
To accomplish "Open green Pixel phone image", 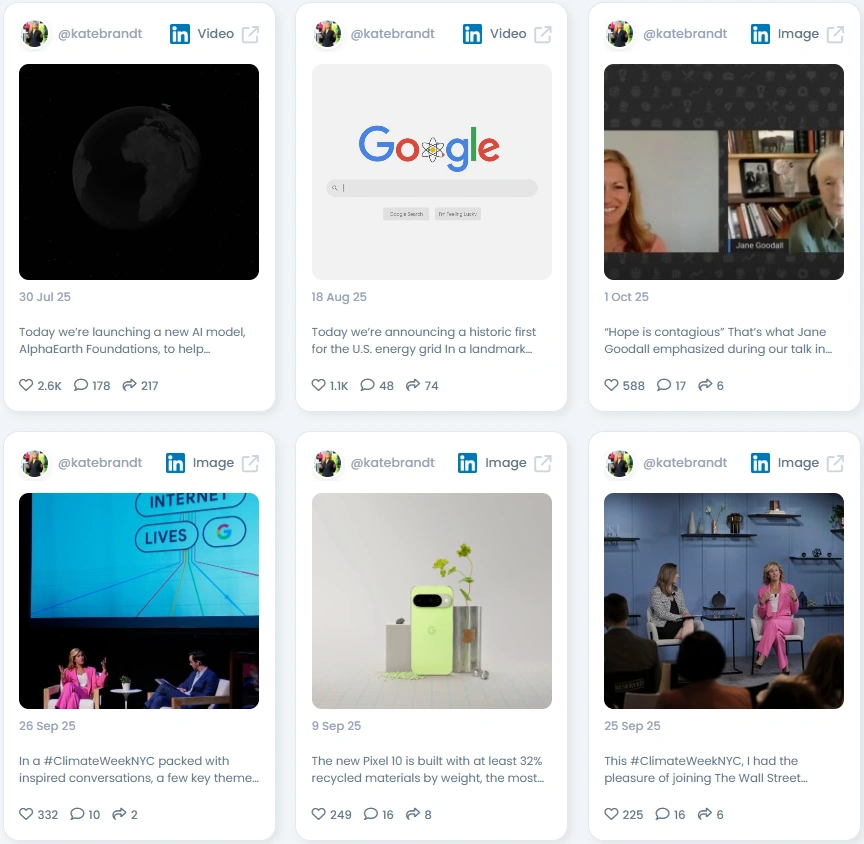I will click(x=431, y=601).
